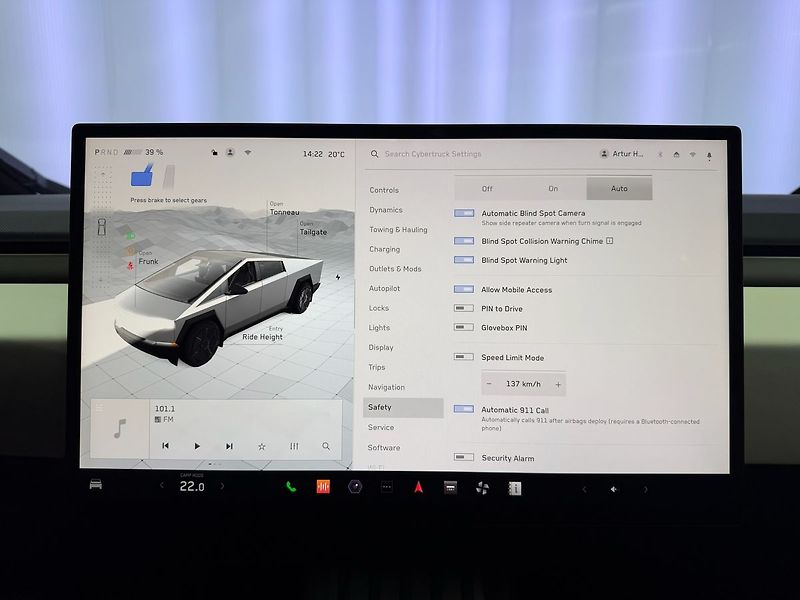Increase speed limit with plus button
Image resolution: width=800 pixels, height=600 pixels.
coord(558,385)
